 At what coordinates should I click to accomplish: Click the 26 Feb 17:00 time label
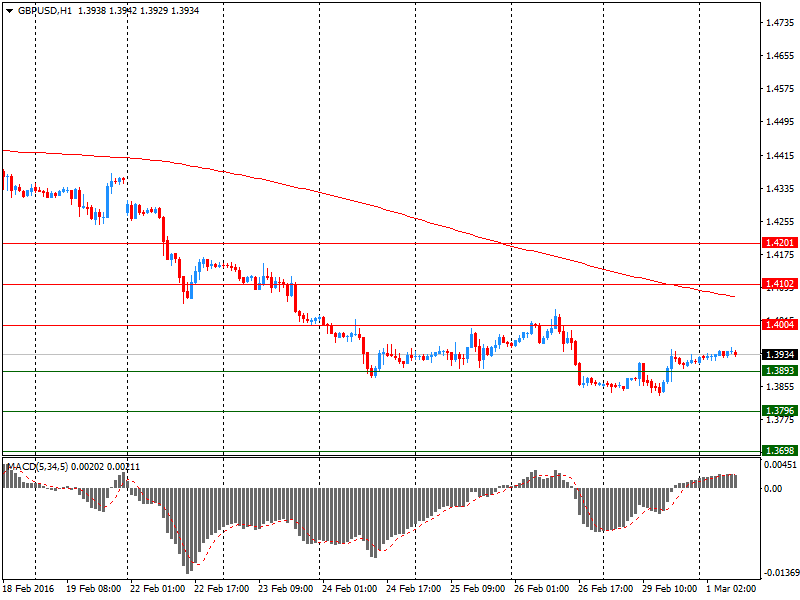coord(606,588)
